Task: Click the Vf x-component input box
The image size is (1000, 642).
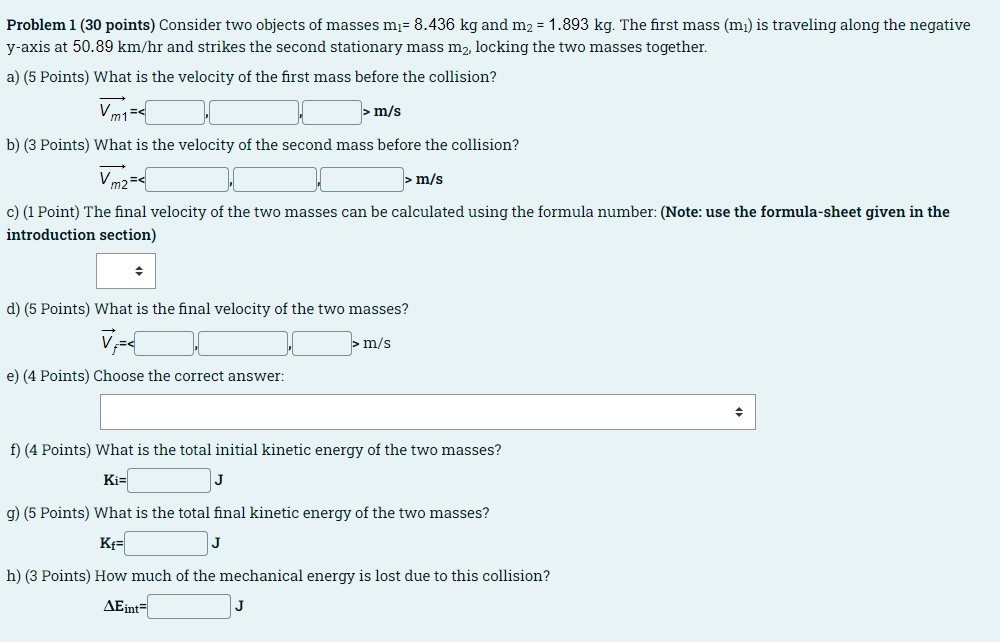Action: tap(163, 342)
